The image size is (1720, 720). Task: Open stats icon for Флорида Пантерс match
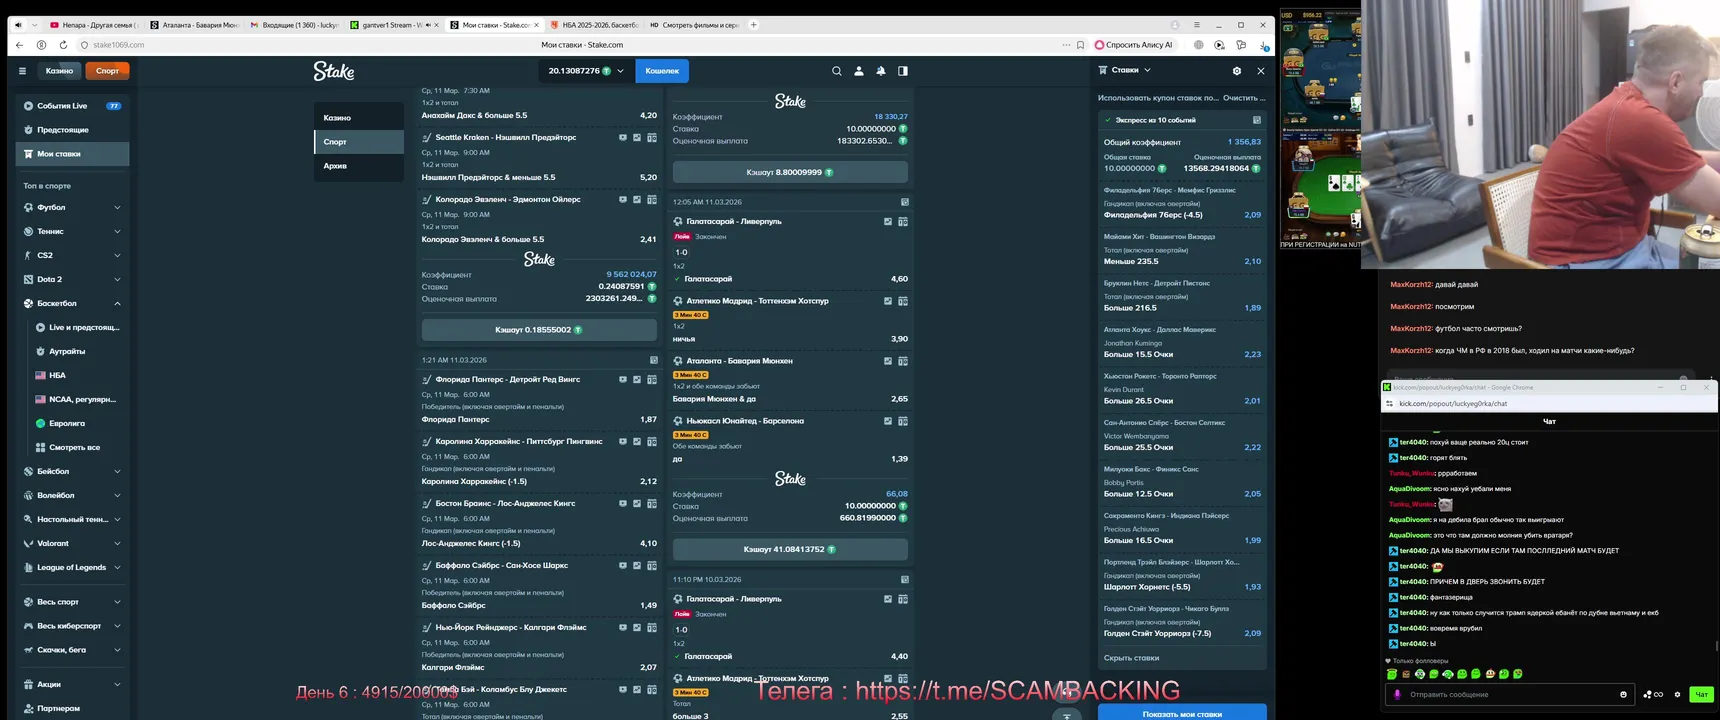click(x=637, y=380)
